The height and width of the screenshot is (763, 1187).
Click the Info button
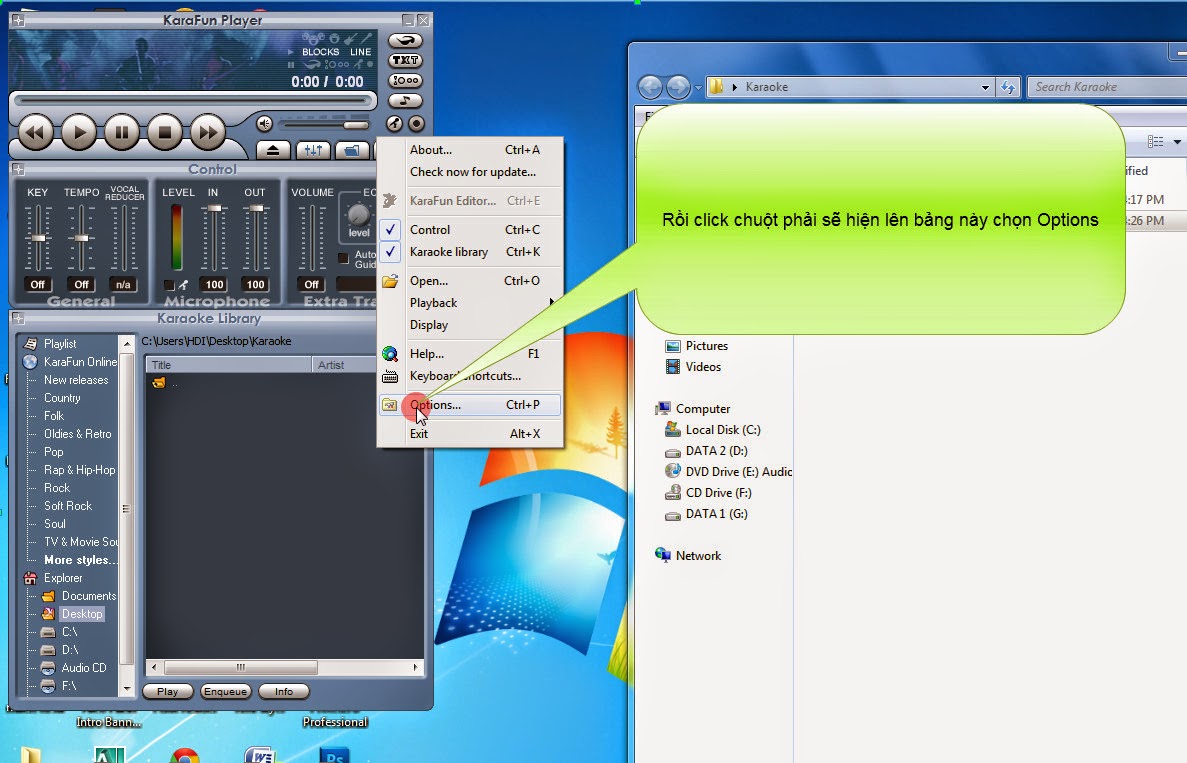click(x=284, y=691)
